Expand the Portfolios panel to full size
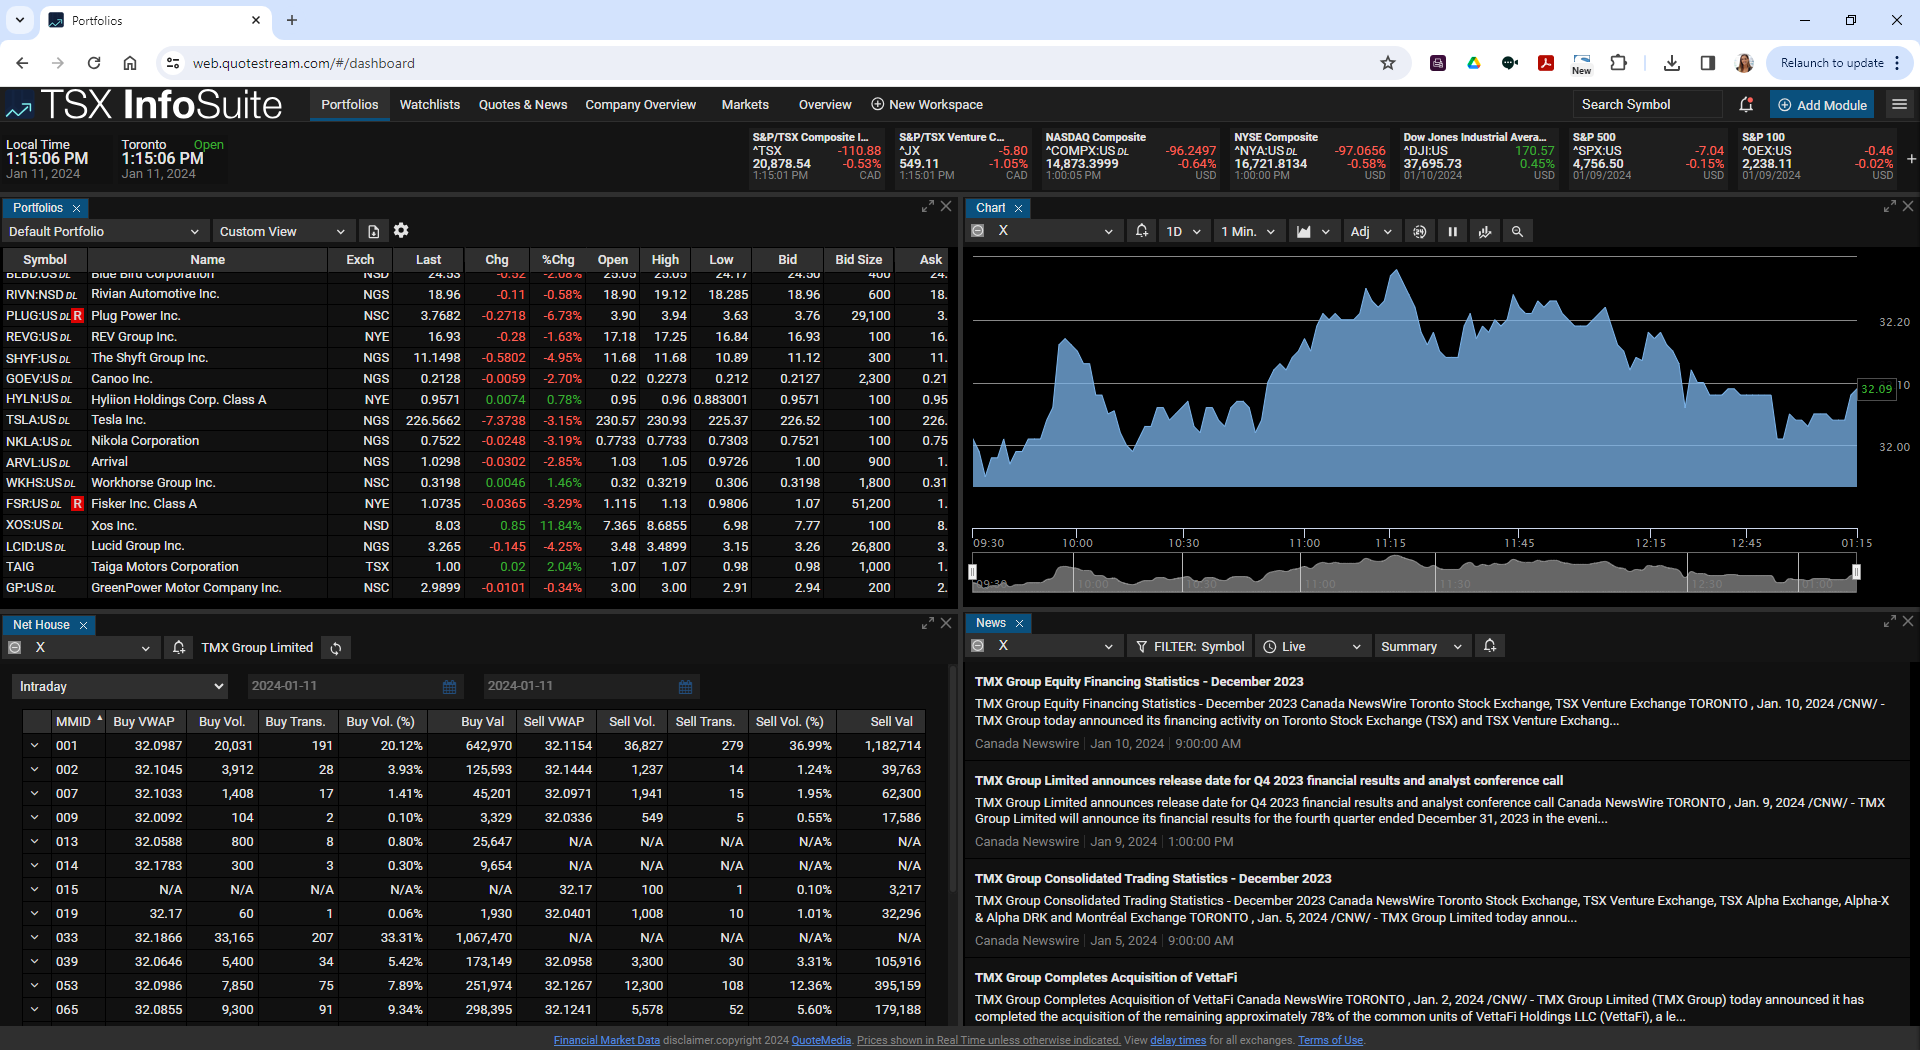 (928, 206)
